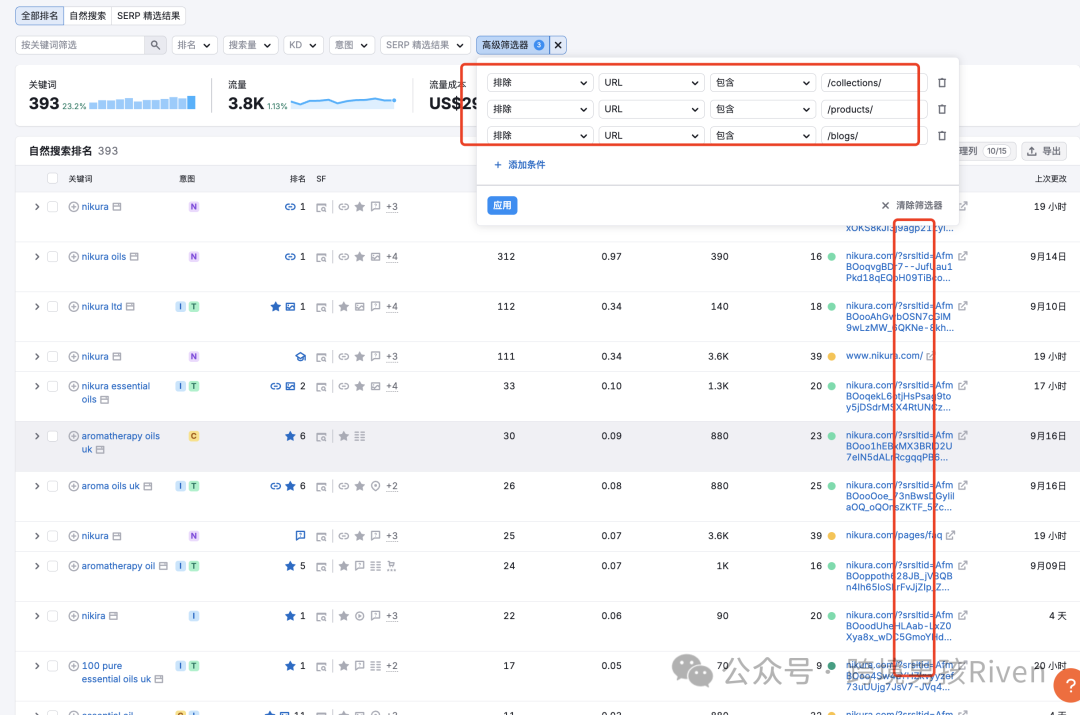Screen dimensions: 1080x715
Task: Open SERP snapshot icon for 'nikira'
Action: [321, 616]
